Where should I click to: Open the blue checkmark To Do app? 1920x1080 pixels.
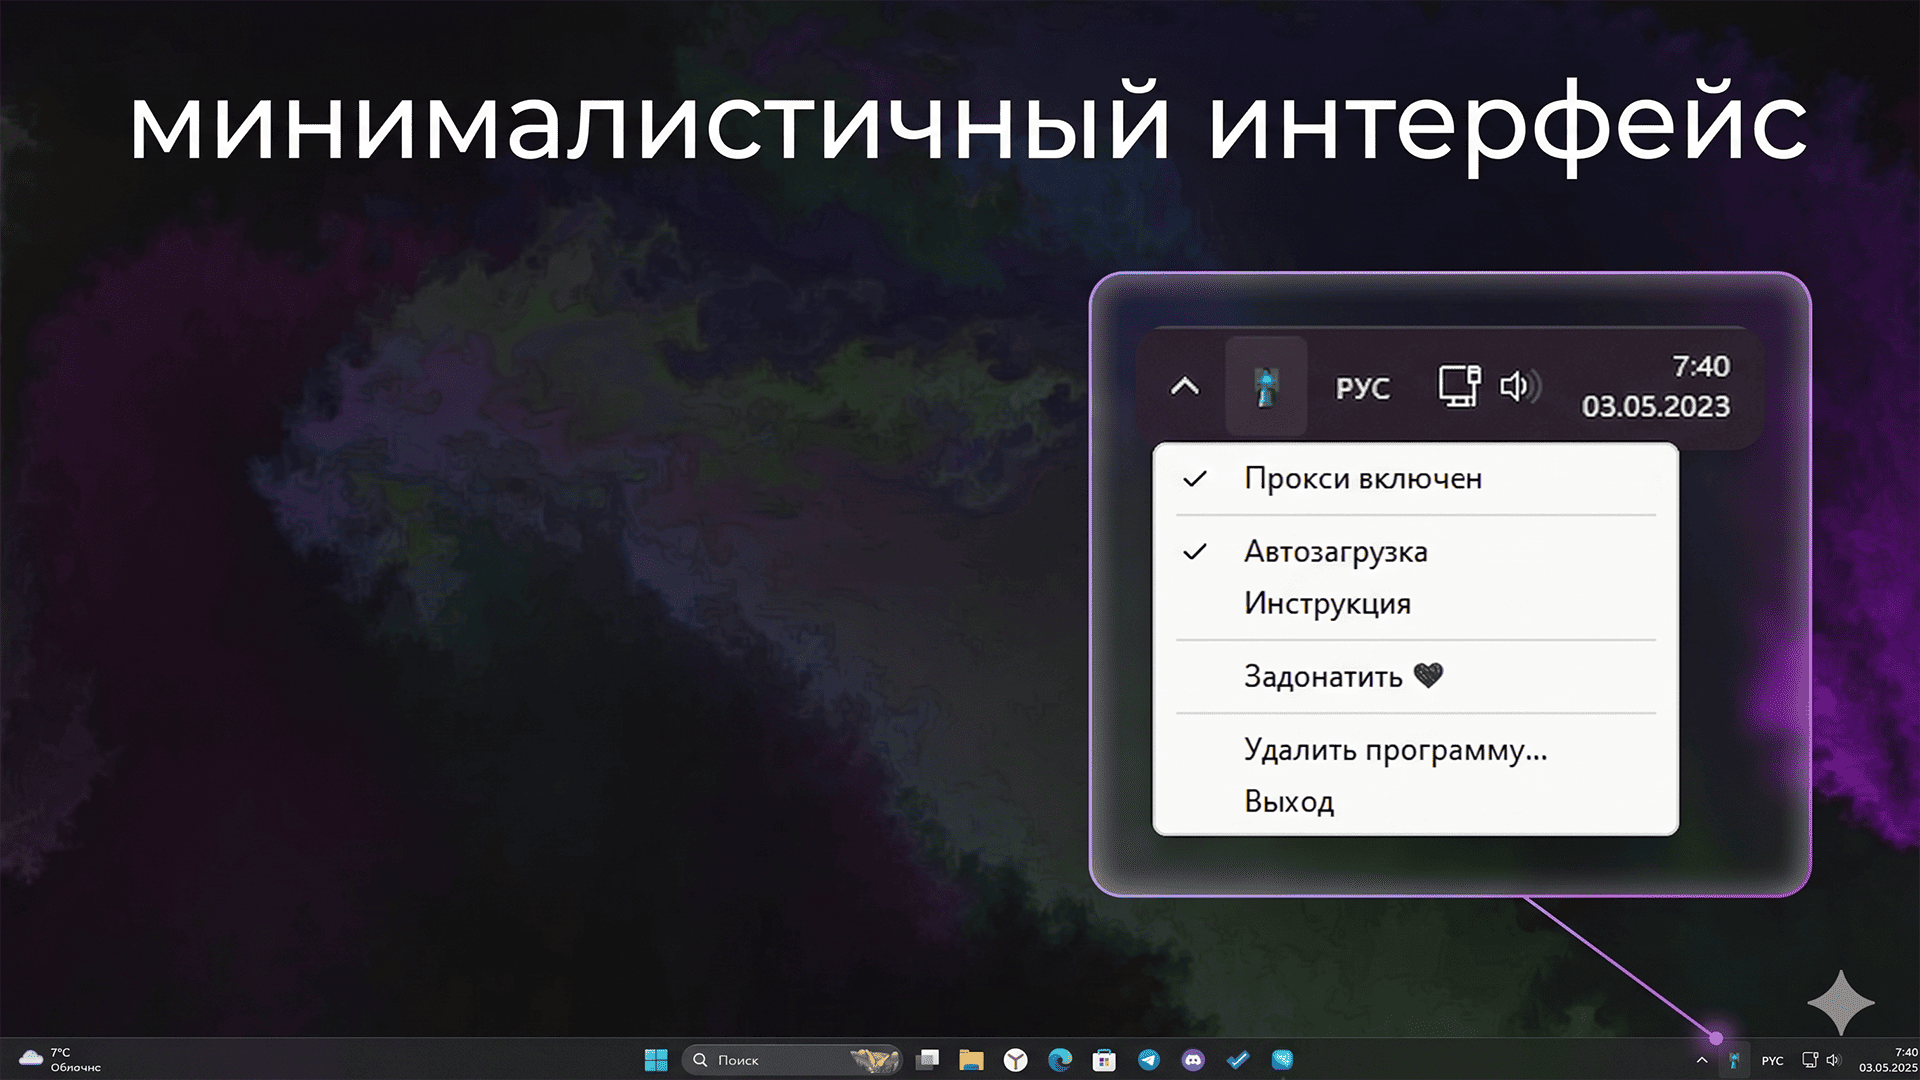coord(1238,1060)
